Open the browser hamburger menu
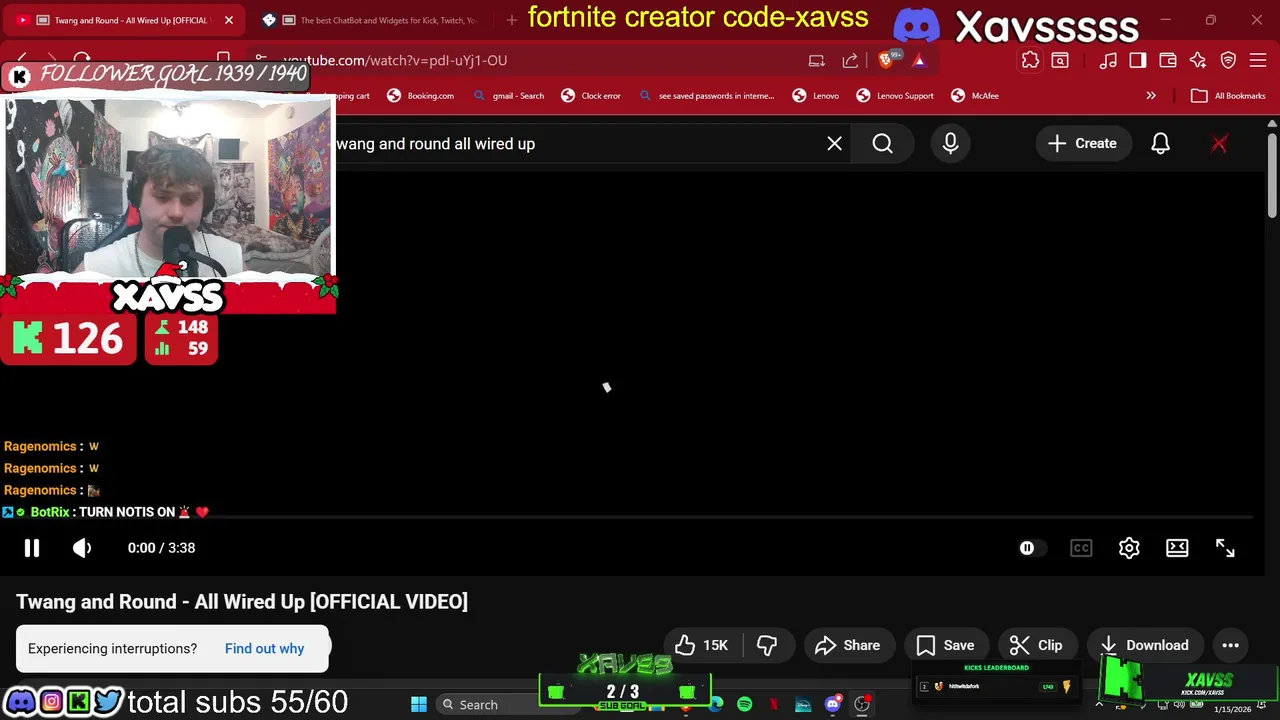This screenshot has width=1280, height=720. [x=1259, y=60]
